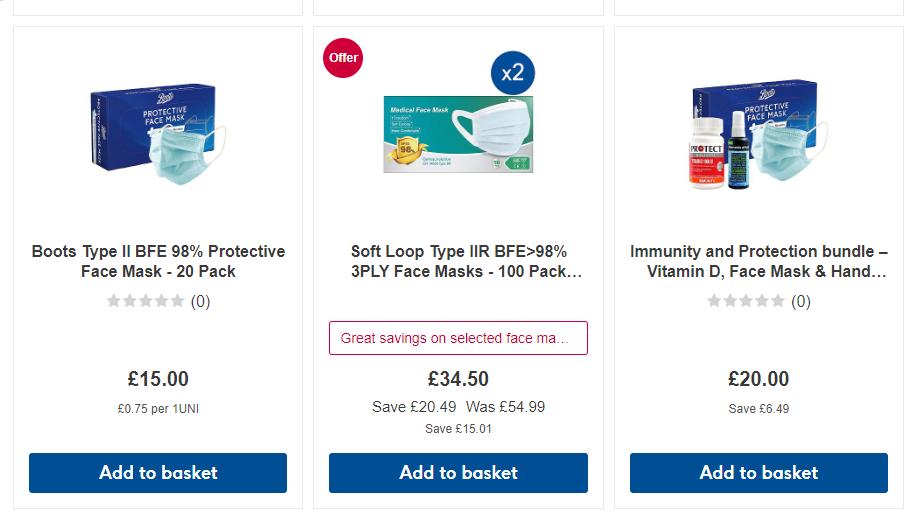
Task: Open the Boots Protective Face Mask image
Action: [x=158, y=133]
